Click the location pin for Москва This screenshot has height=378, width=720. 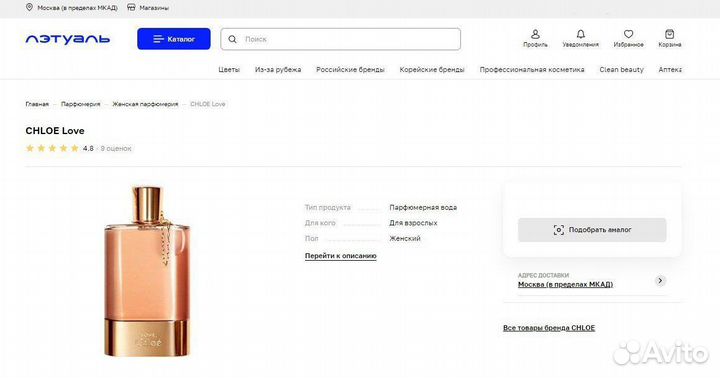pos(29,7)
